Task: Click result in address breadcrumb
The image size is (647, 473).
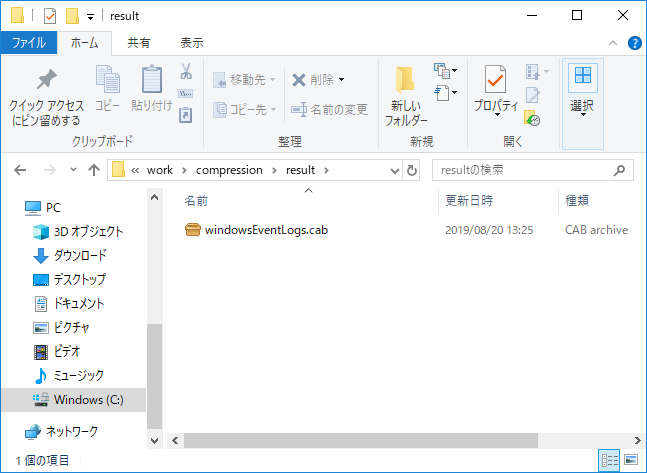Action: click(x=300, y=170)
